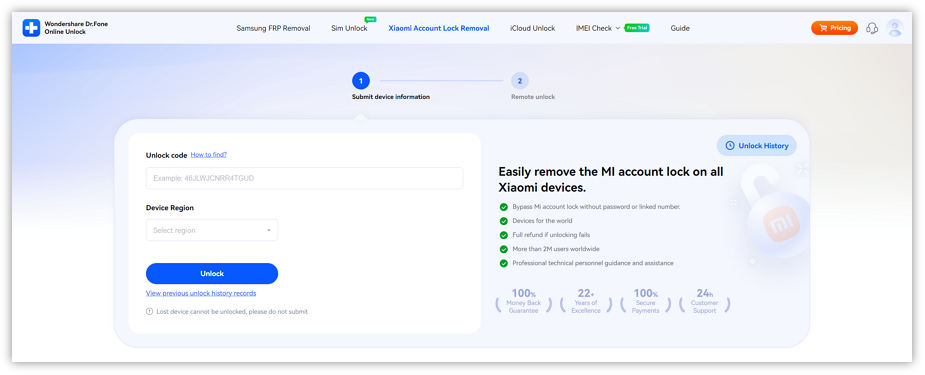Click the Free Trial badge
925x375 pixels.
(x=637, y=28)
